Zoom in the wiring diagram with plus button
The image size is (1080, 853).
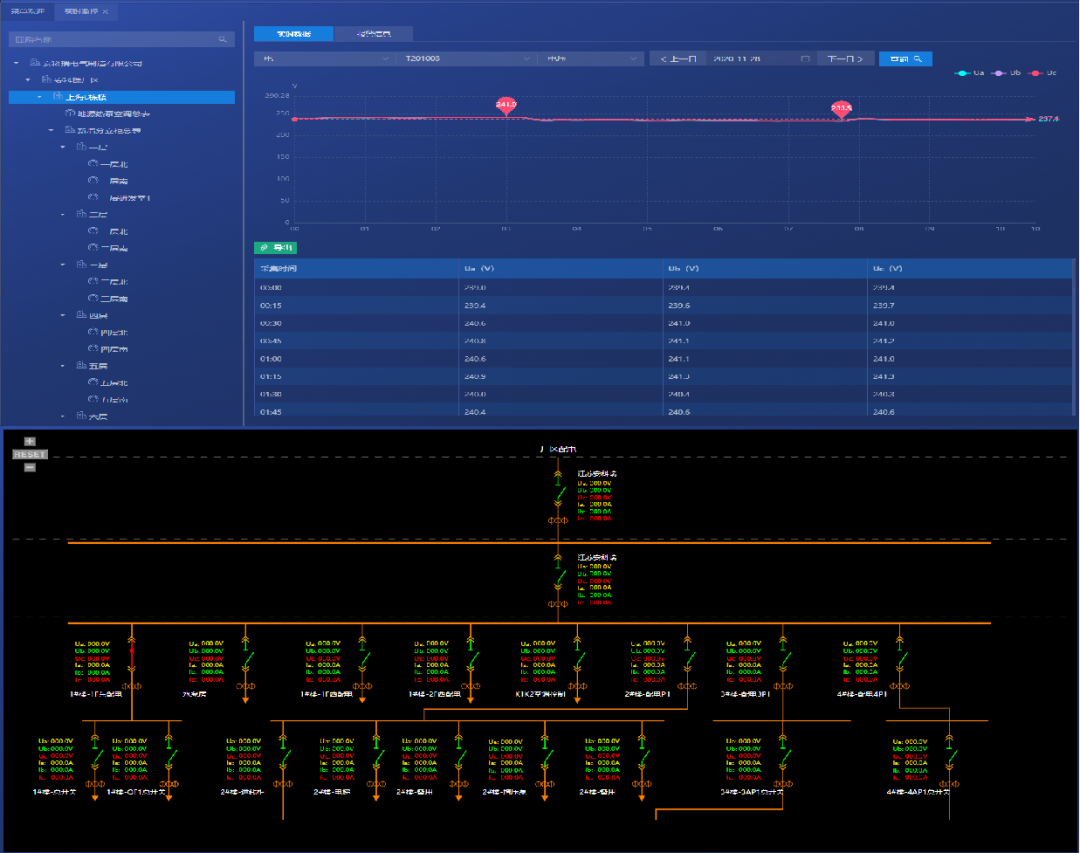click(30, 441)
